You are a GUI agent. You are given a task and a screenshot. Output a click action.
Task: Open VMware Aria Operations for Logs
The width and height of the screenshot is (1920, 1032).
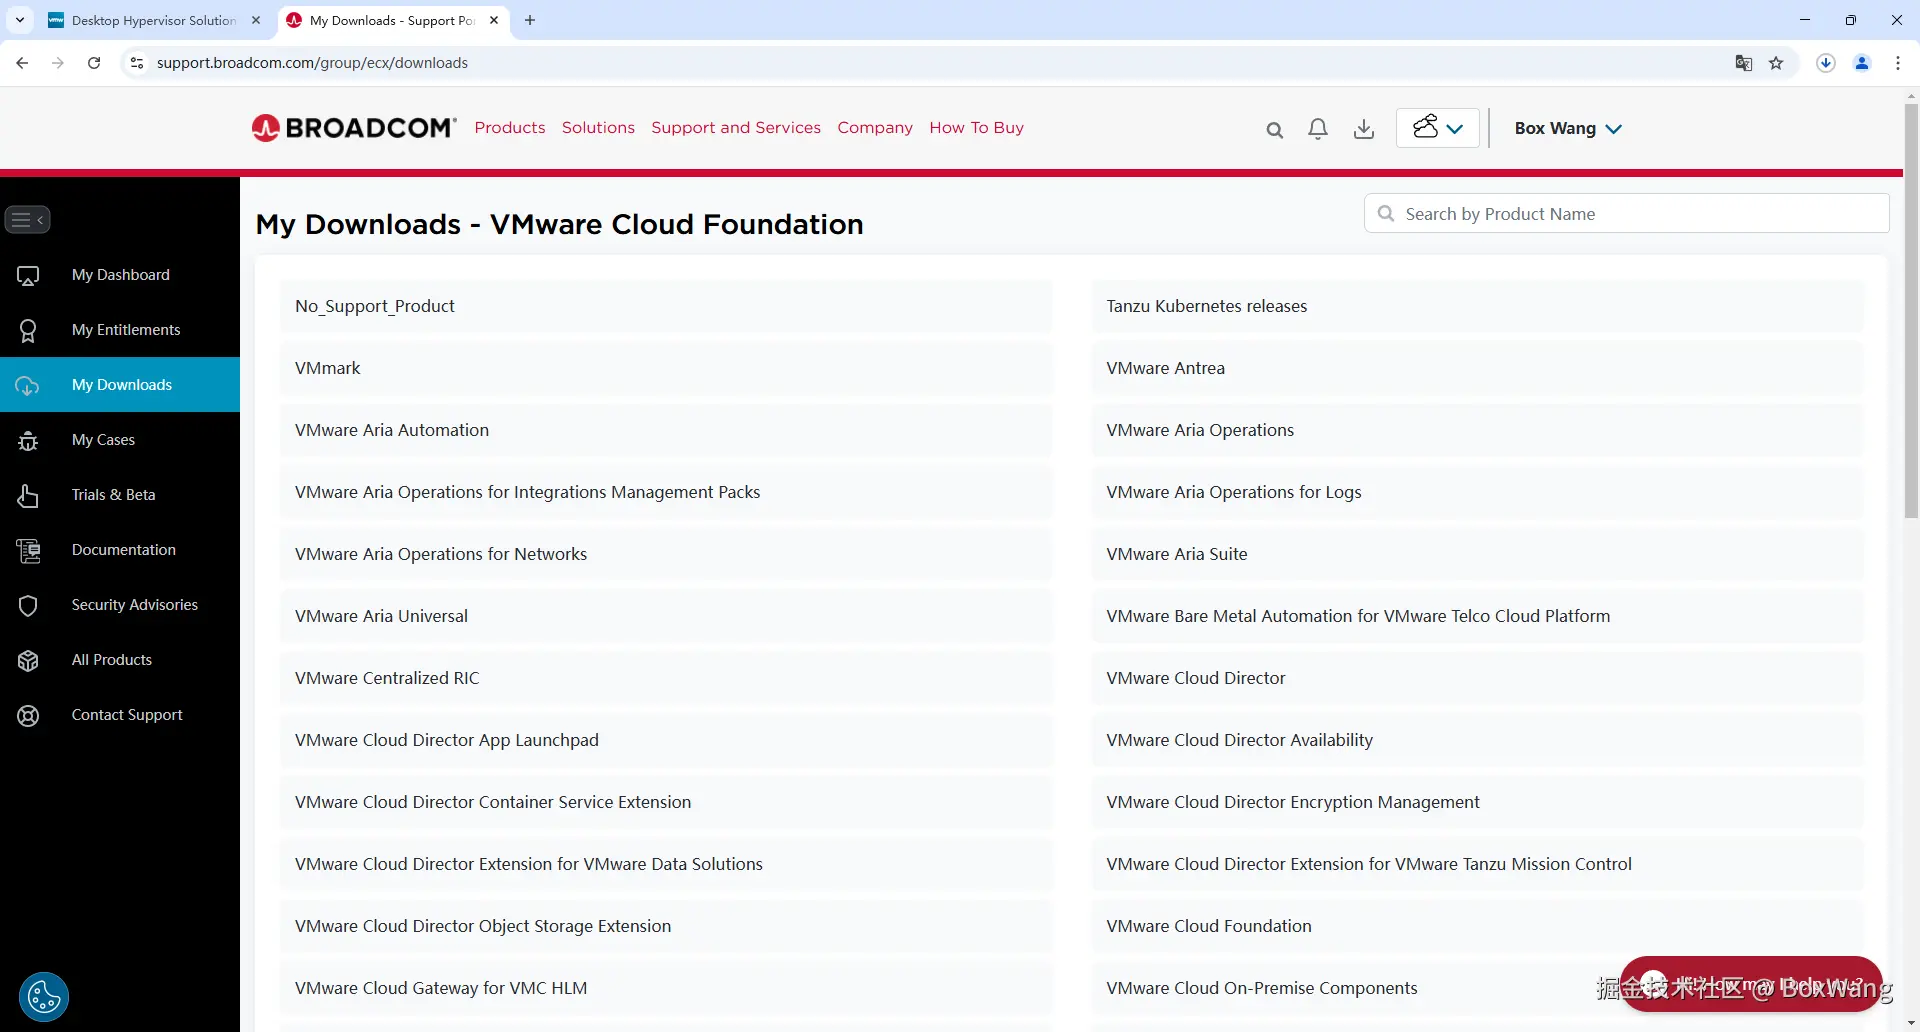coord(1478,492)
